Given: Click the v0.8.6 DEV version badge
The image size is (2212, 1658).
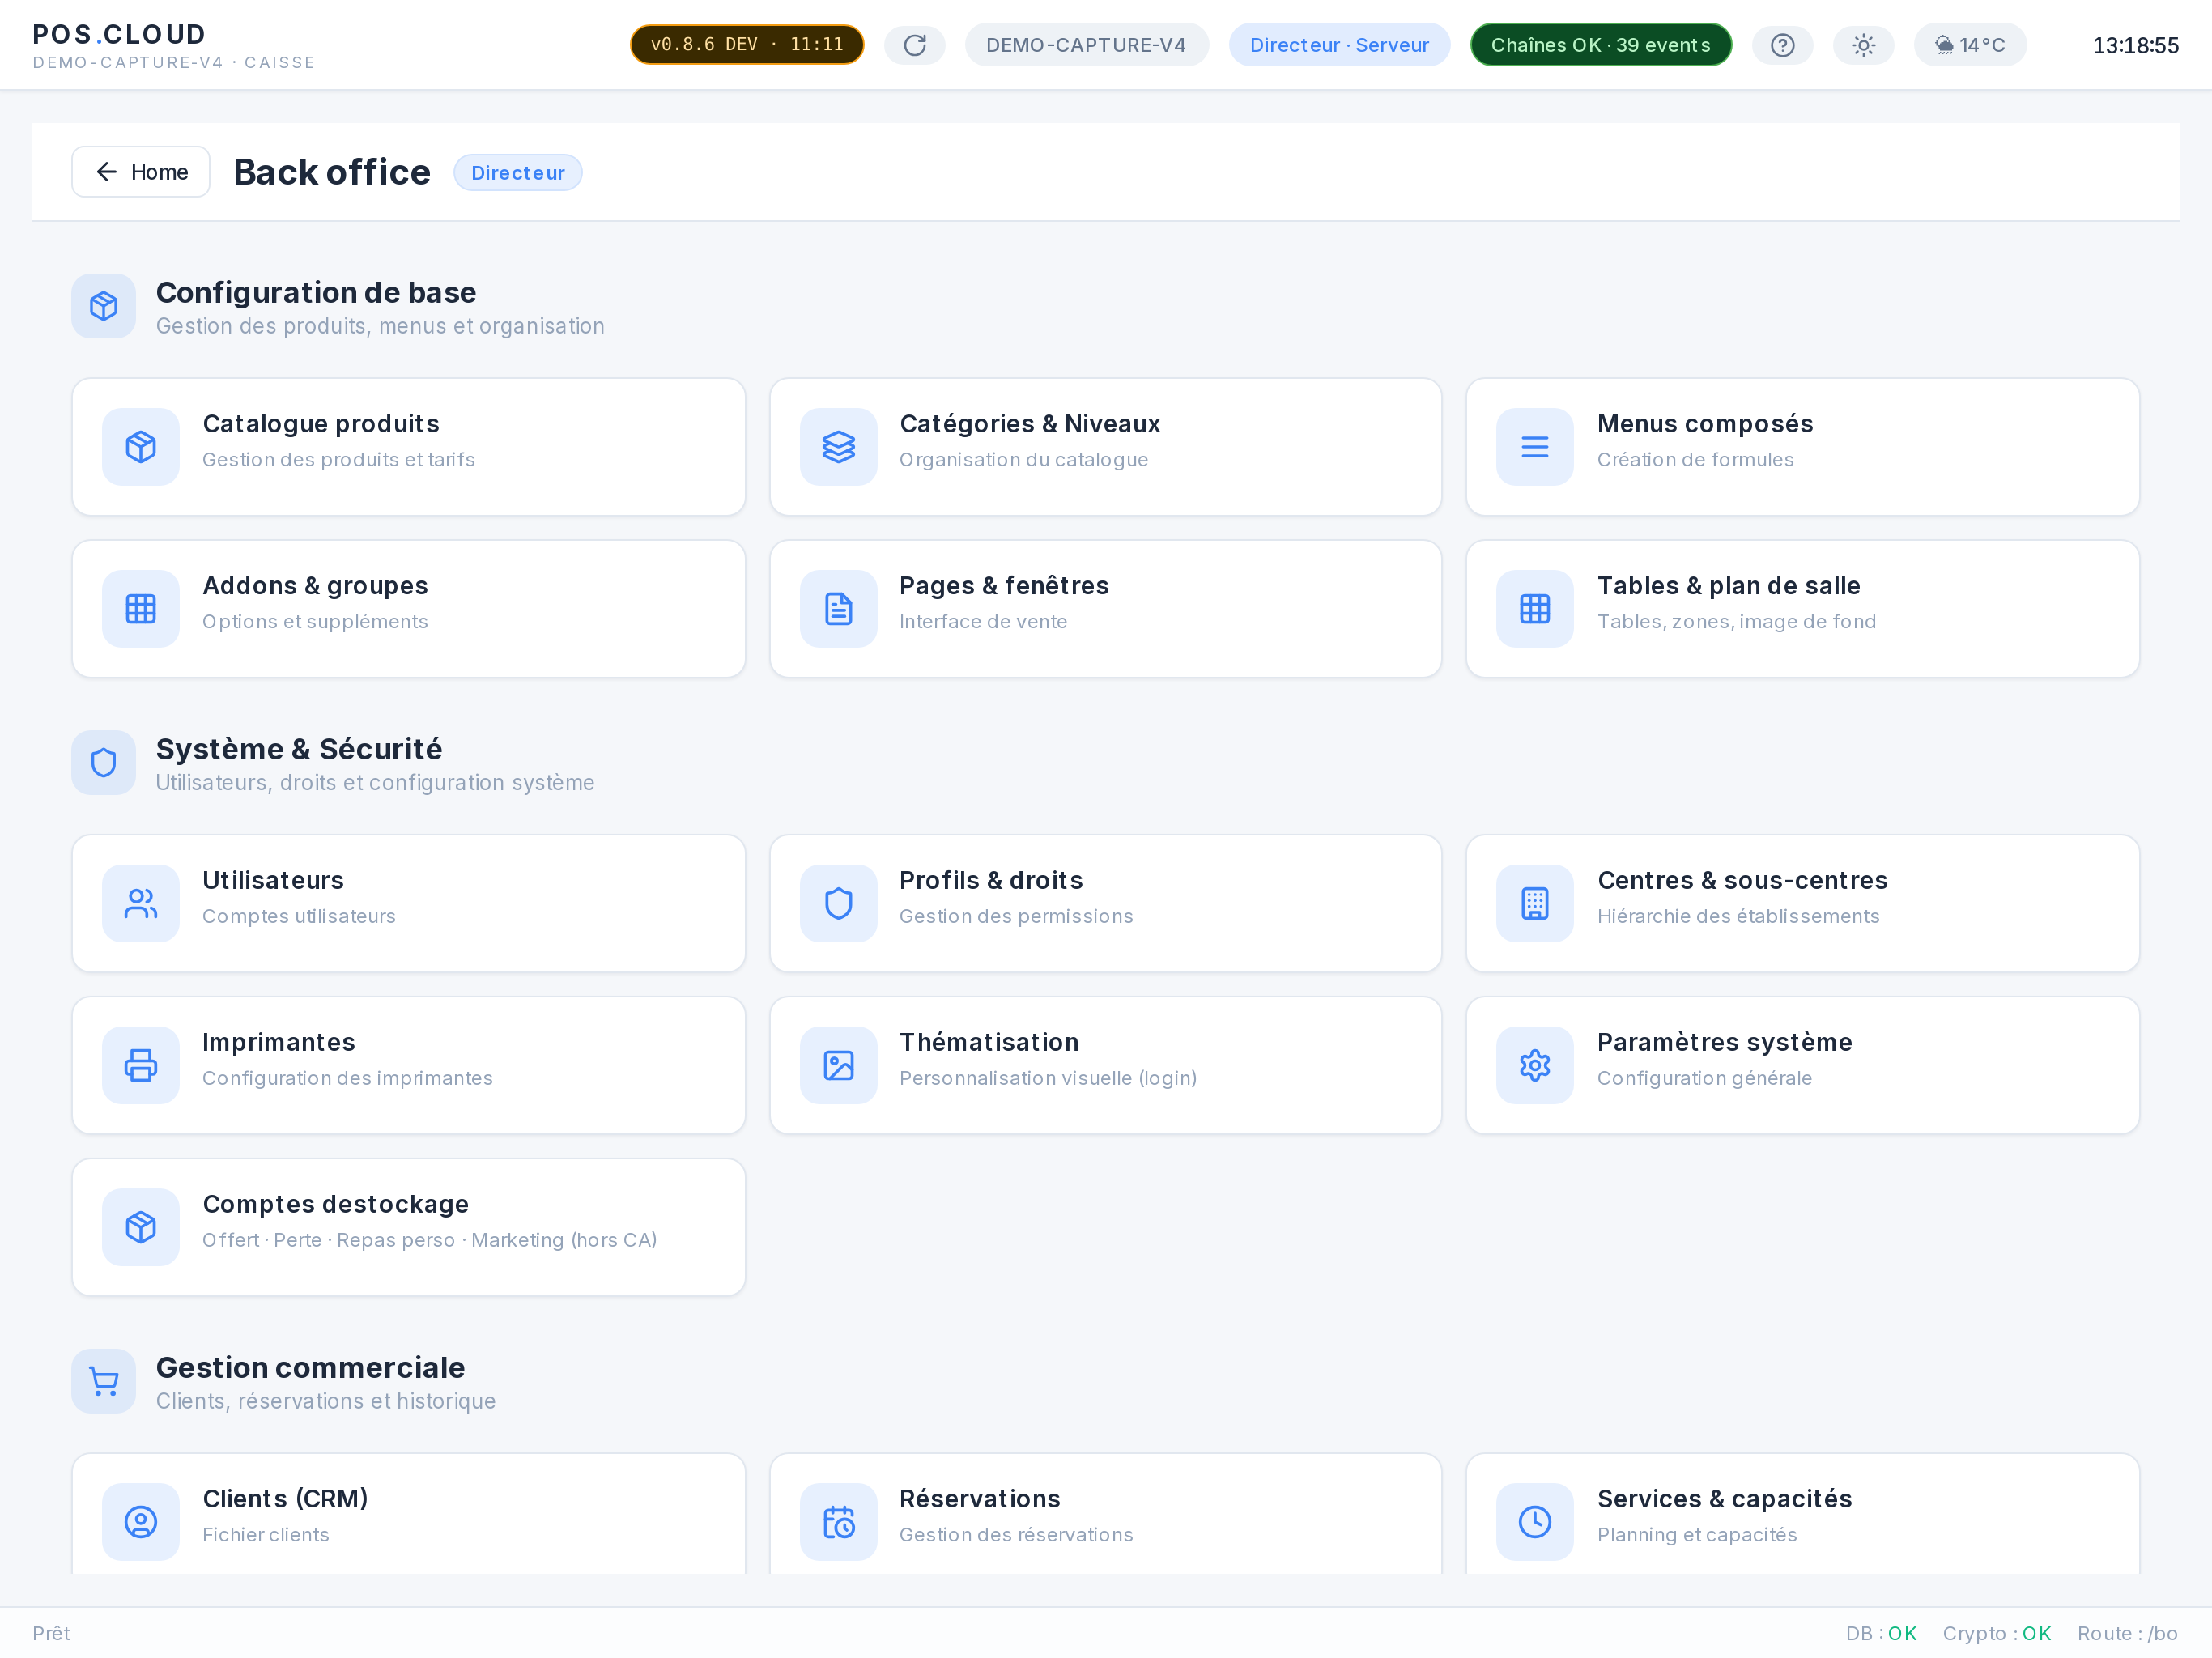Looking at the screenshot, I should coord(747,45).
